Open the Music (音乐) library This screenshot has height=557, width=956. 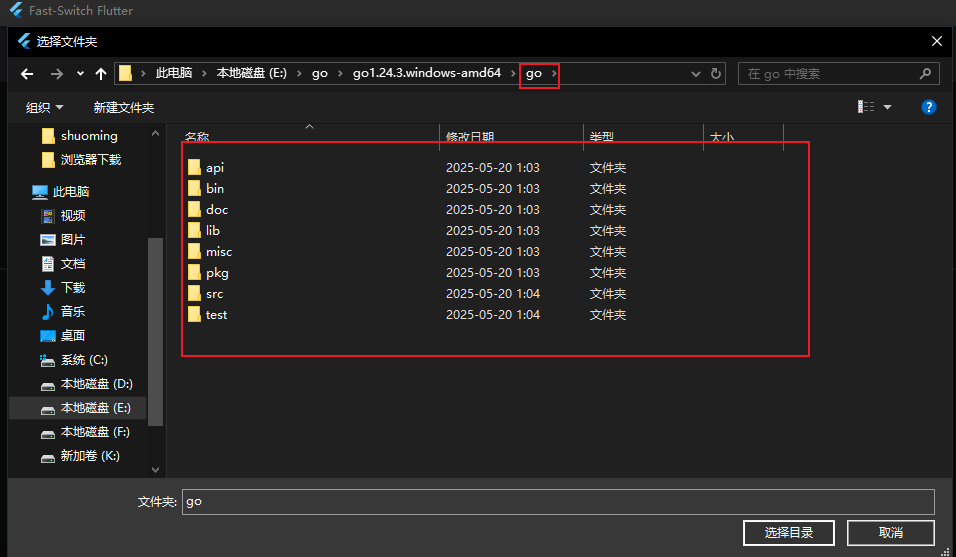pos(73,312)
